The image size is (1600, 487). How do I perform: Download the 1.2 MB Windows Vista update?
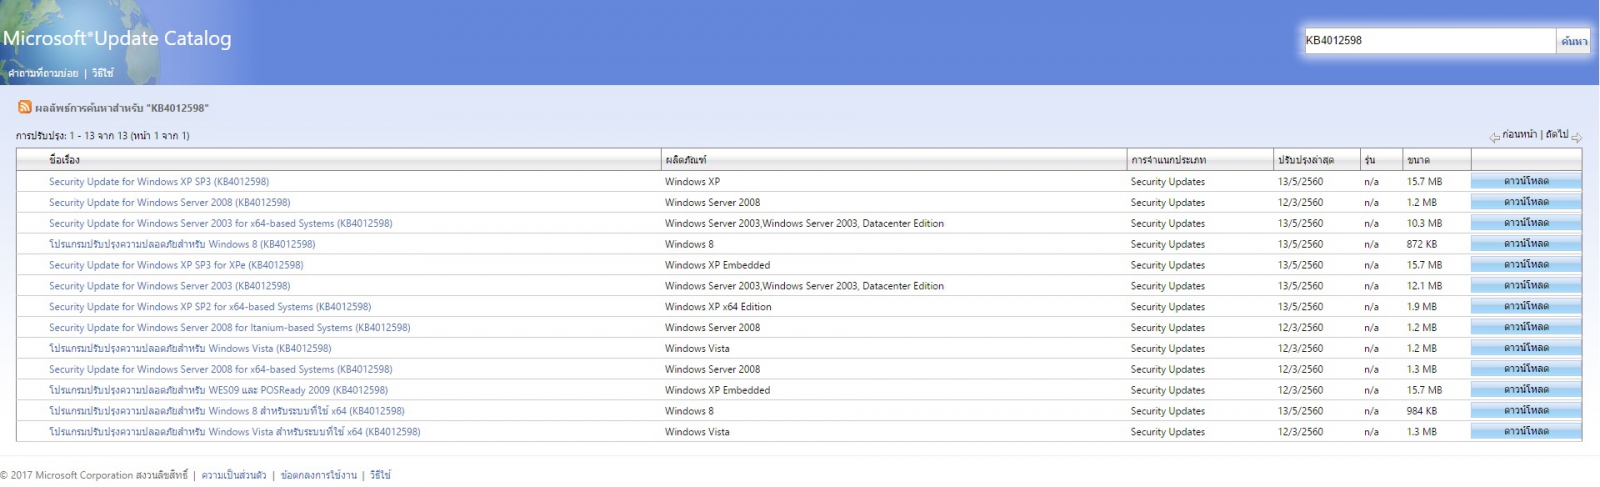click(1526, 348)
